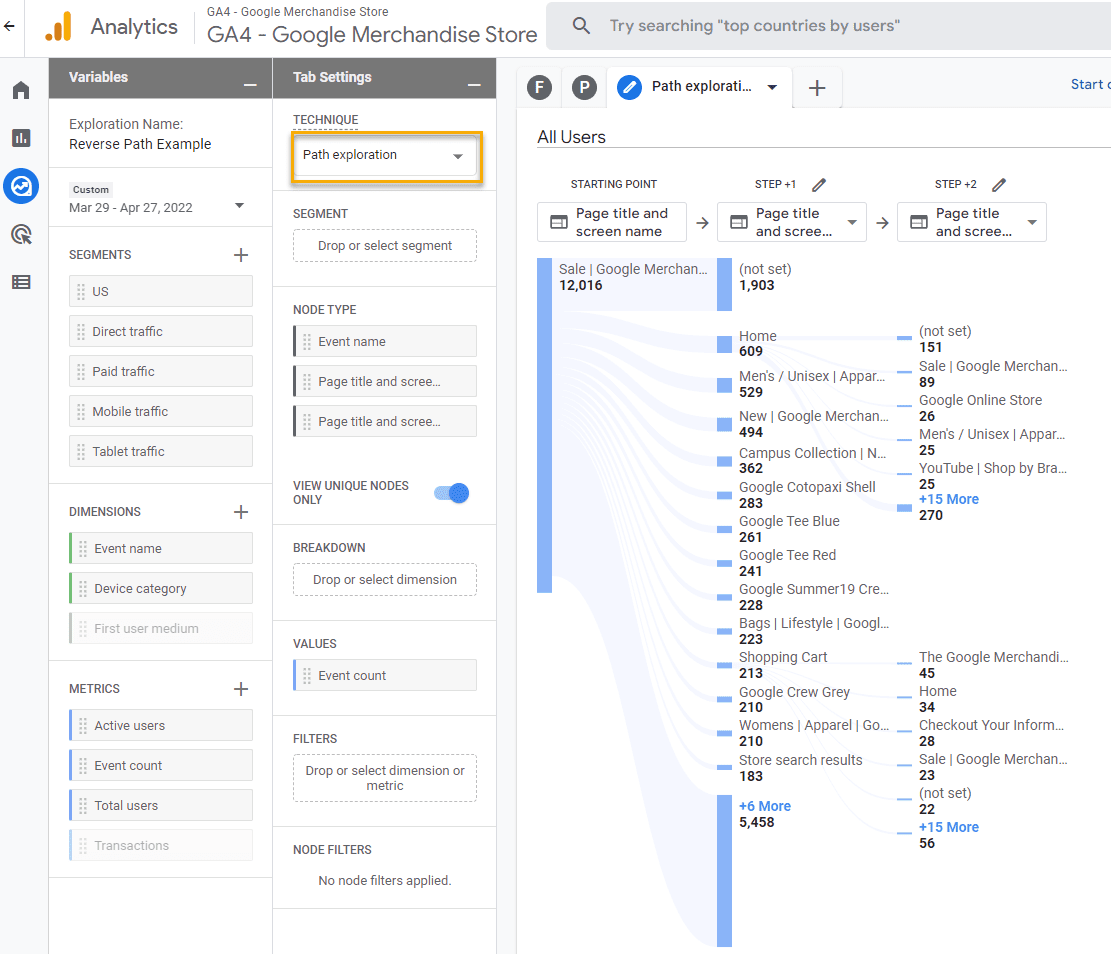Image resolution: width=1111 pixels, height=954 pixels.
Task: Collapse the Variables panel
Action: [x=250, y=84]
